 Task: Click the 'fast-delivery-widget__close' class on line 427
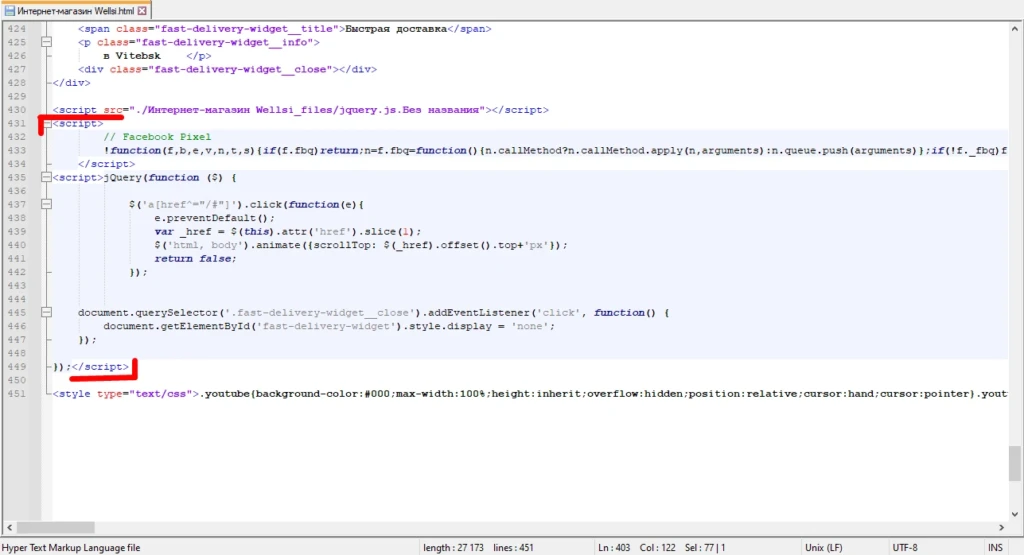pos(240,69)
